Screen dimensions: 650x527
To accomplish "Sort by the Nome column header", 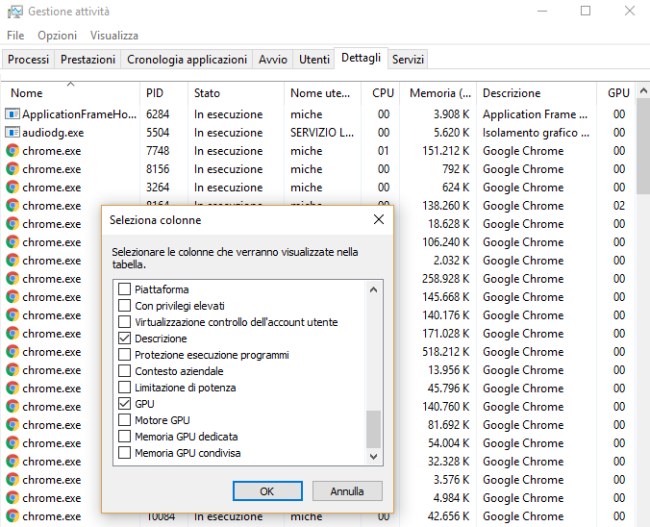I will [27, 93].
